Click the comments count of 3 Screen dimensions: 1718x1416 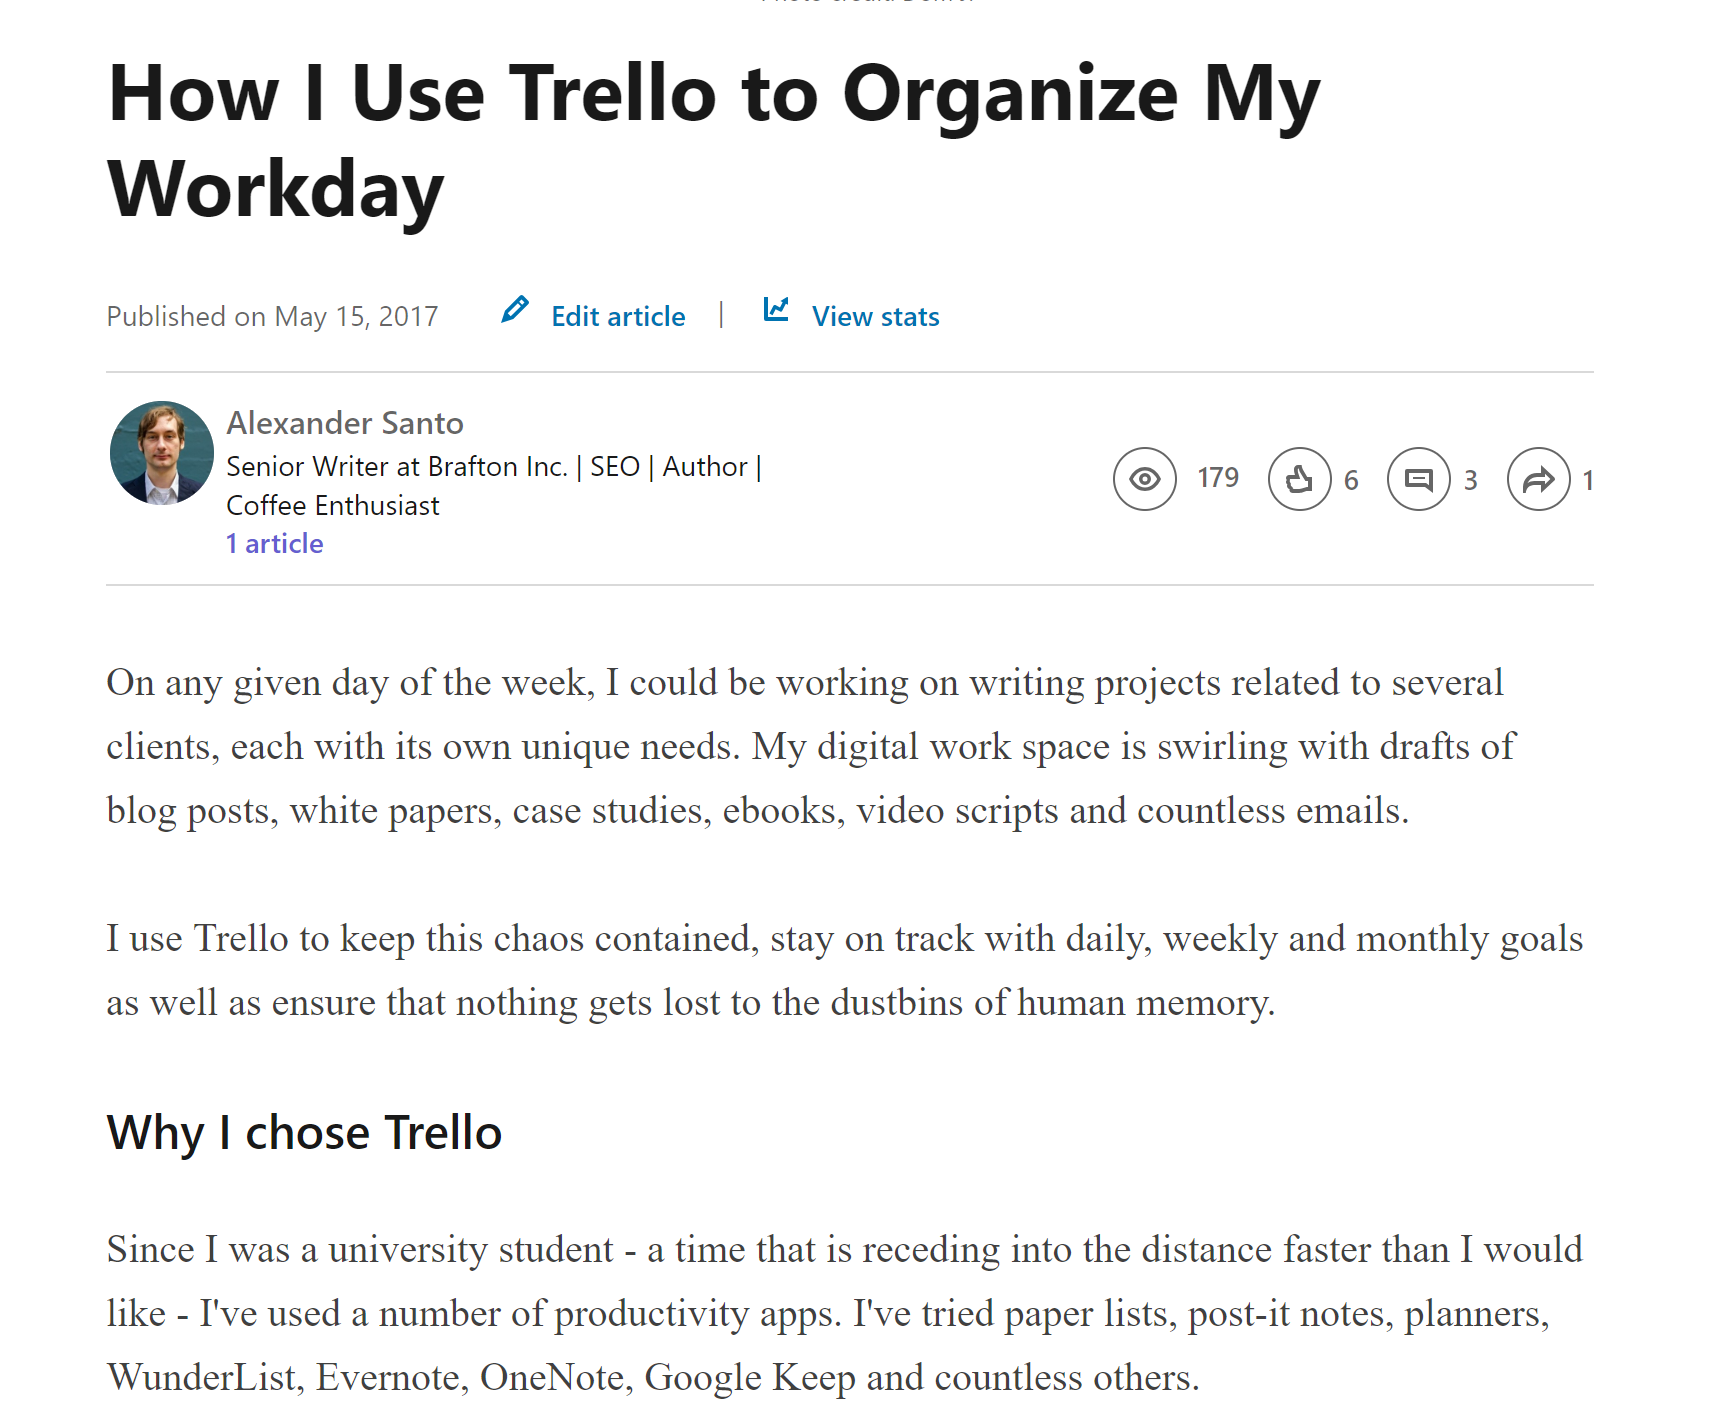[x=1470, y=481]
